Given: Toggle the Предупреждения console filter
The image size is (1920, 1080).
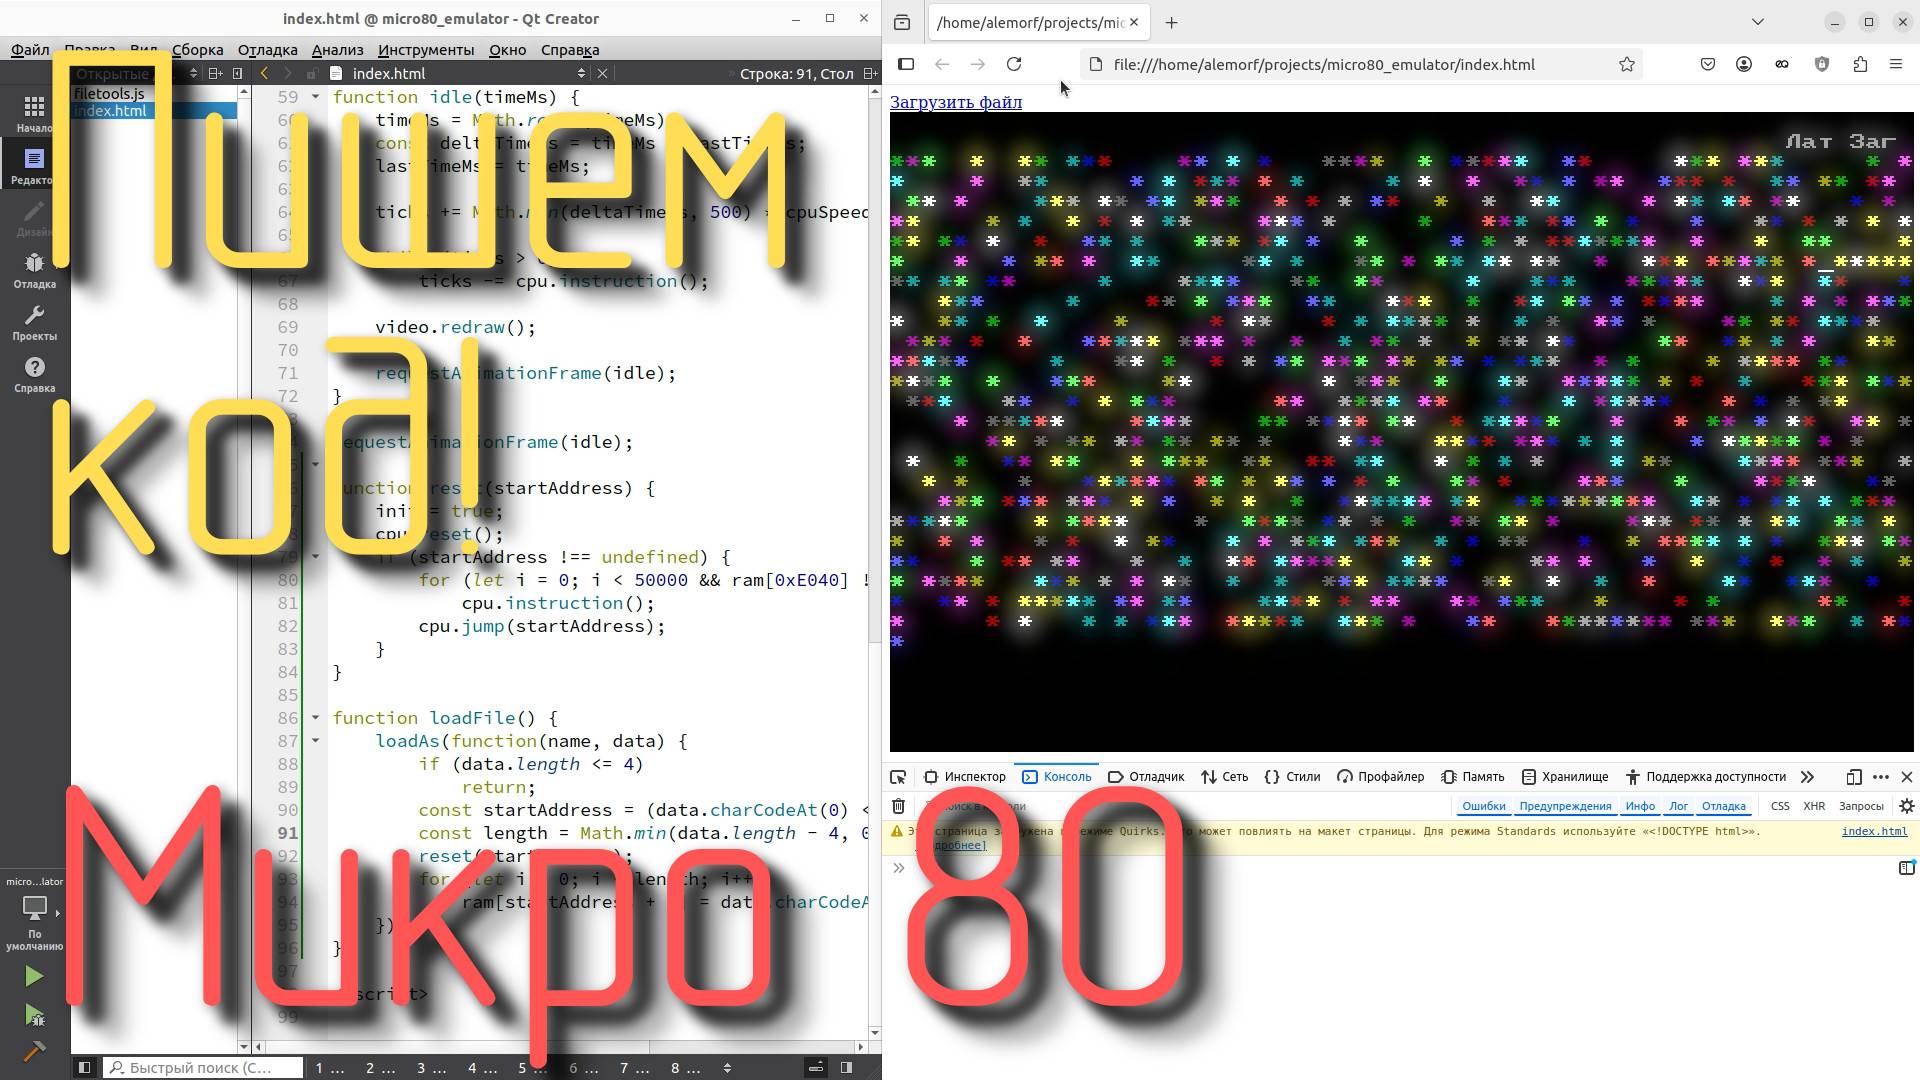Looking at the screenshot, I should click(1565, 806).
